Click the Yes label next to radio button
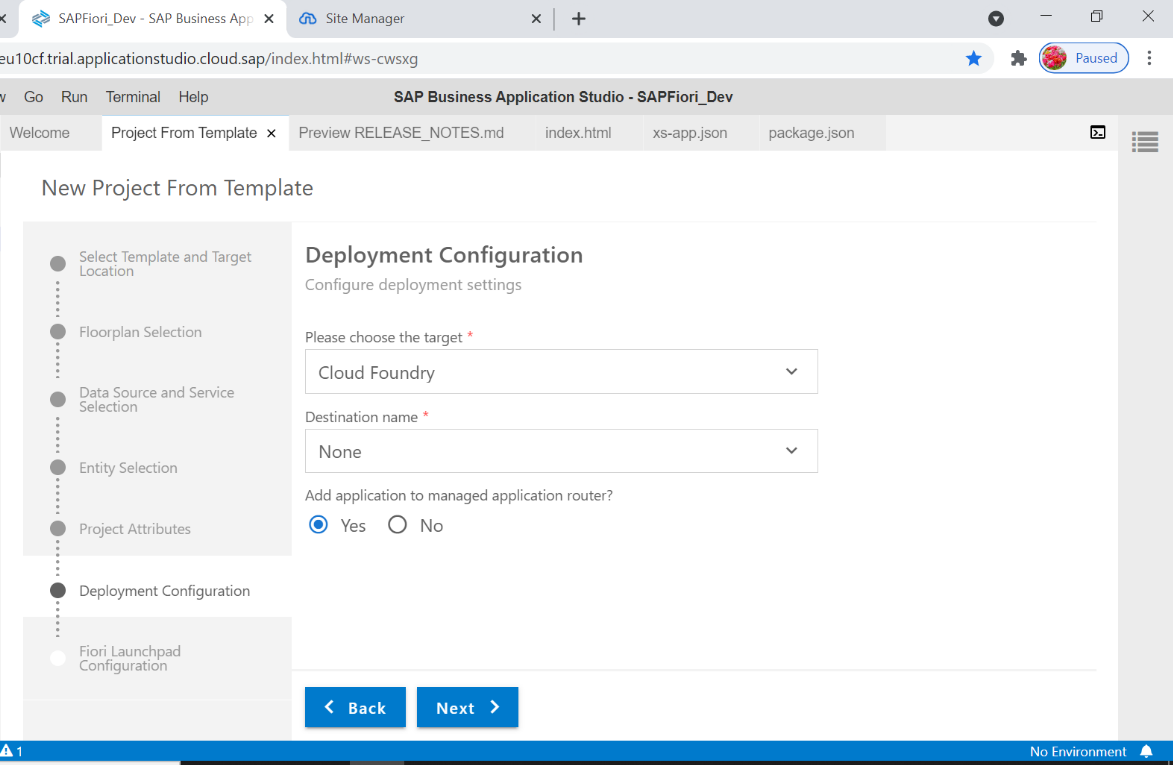 tap(353, 526)
